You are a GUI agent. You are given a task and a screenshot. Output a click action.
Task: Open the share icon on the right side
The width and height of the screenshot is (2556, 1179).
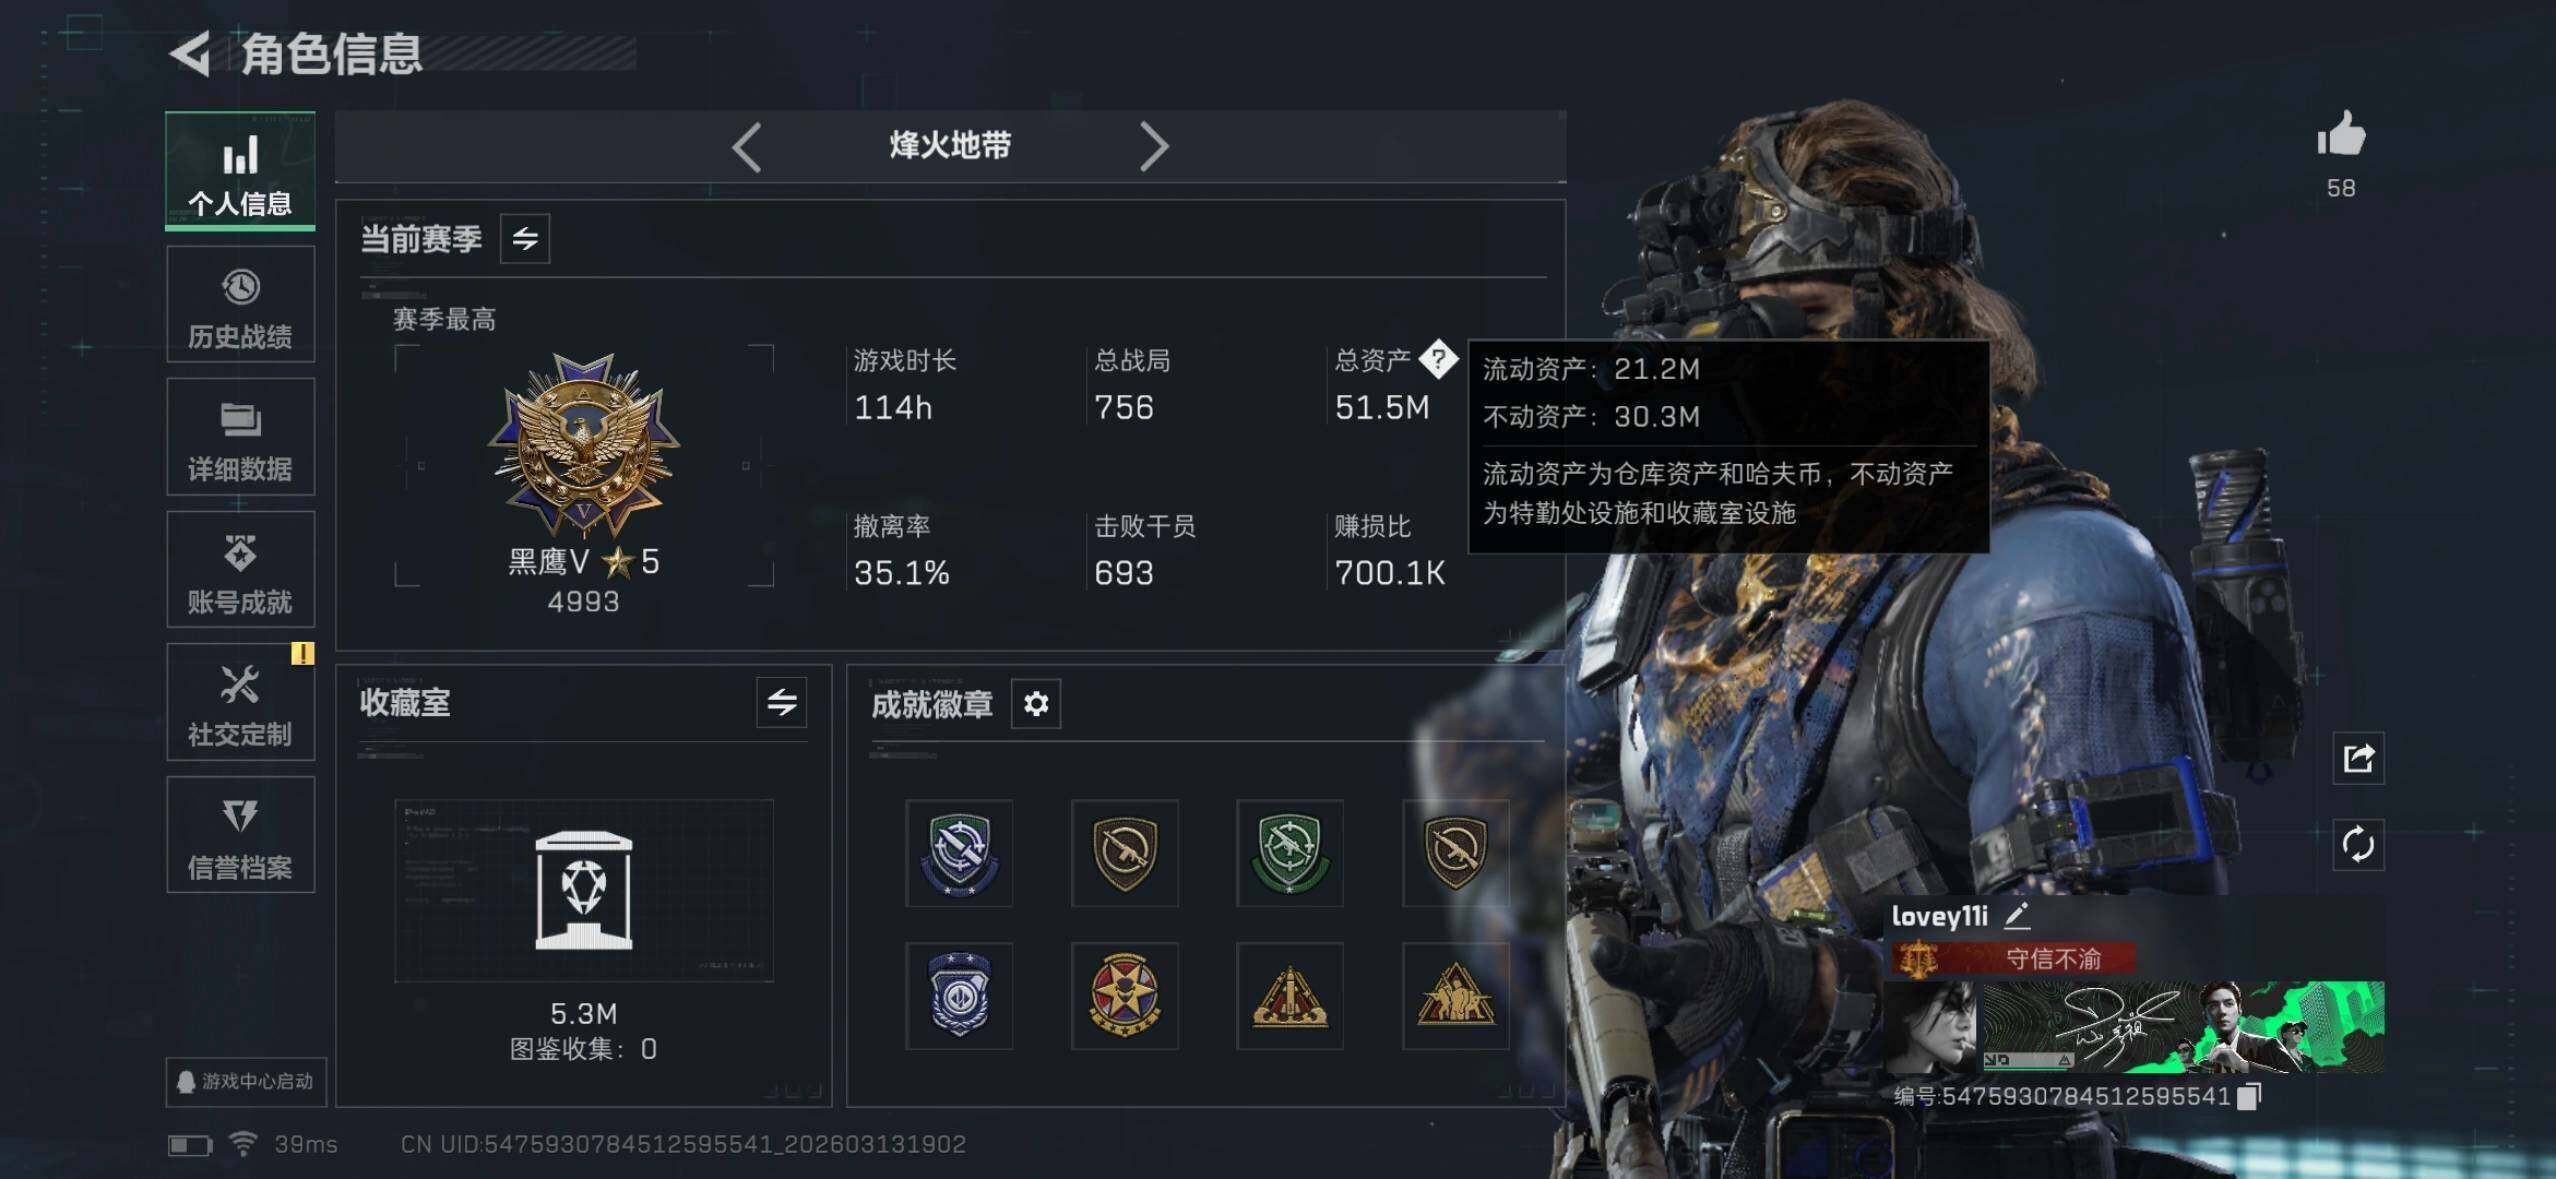tap(2358, 758)
